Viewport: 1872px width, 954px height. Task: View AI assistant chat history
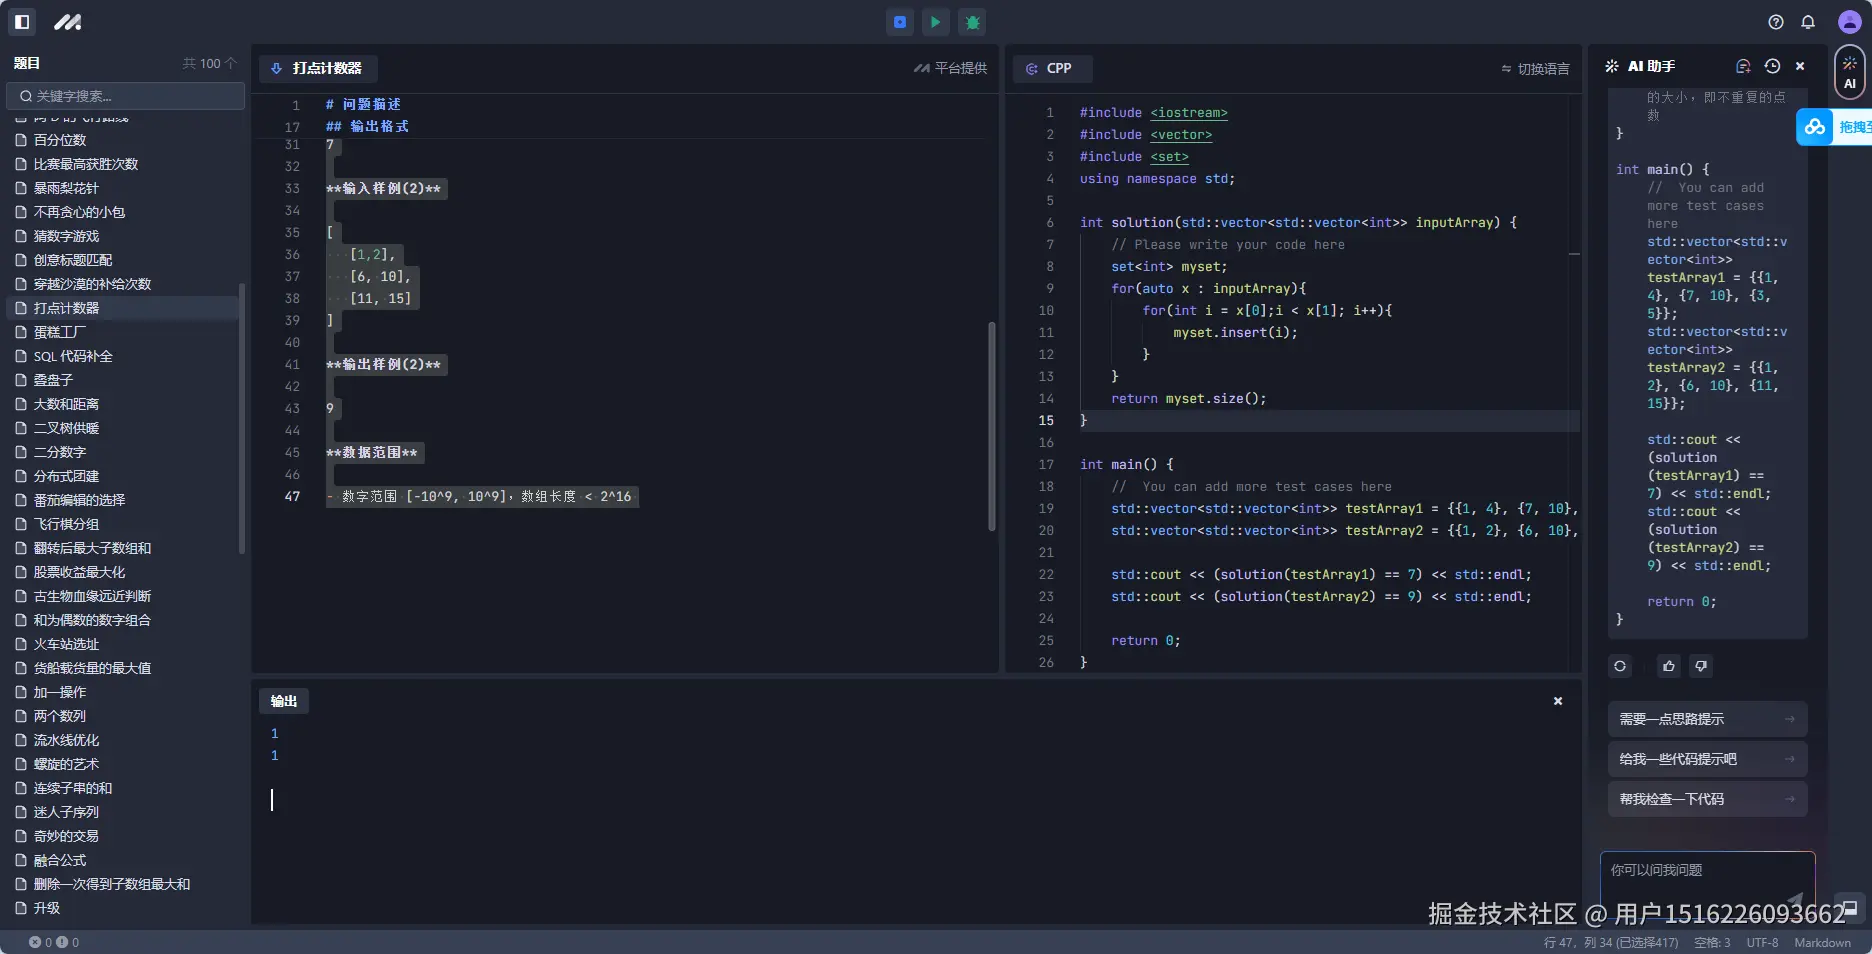coord(1772,66)
